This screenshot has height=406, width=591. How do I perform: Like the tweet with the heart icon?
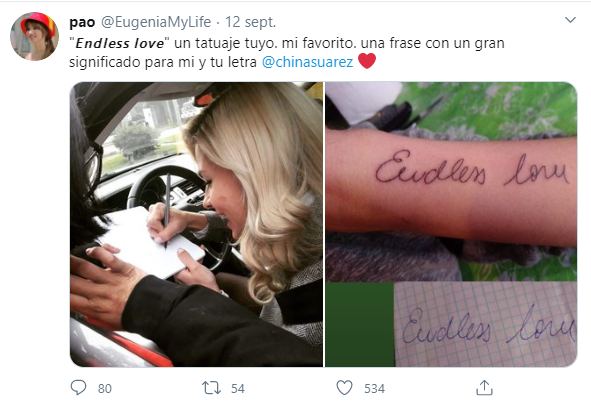pyautogui.click(x=344, y=388)
